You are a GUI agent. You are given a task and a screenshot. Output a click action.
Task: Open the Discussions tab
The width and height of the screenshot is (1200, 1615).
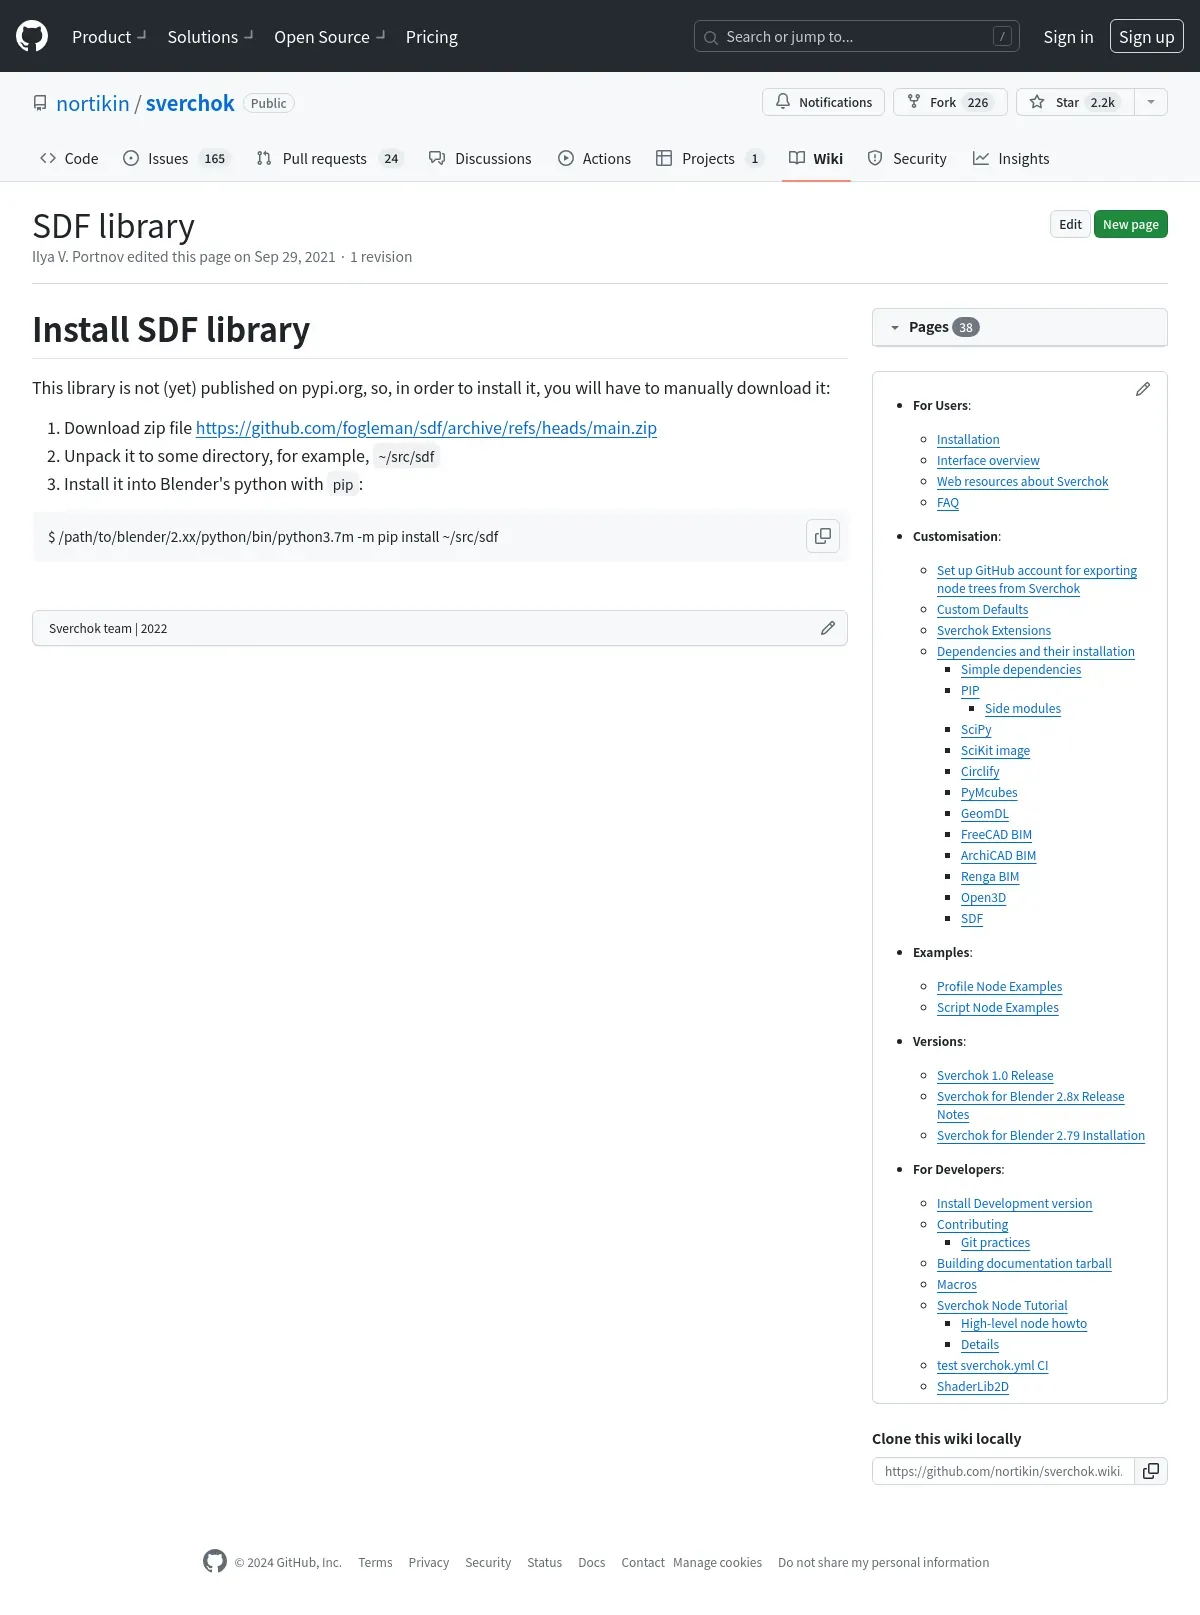(480, 158)
